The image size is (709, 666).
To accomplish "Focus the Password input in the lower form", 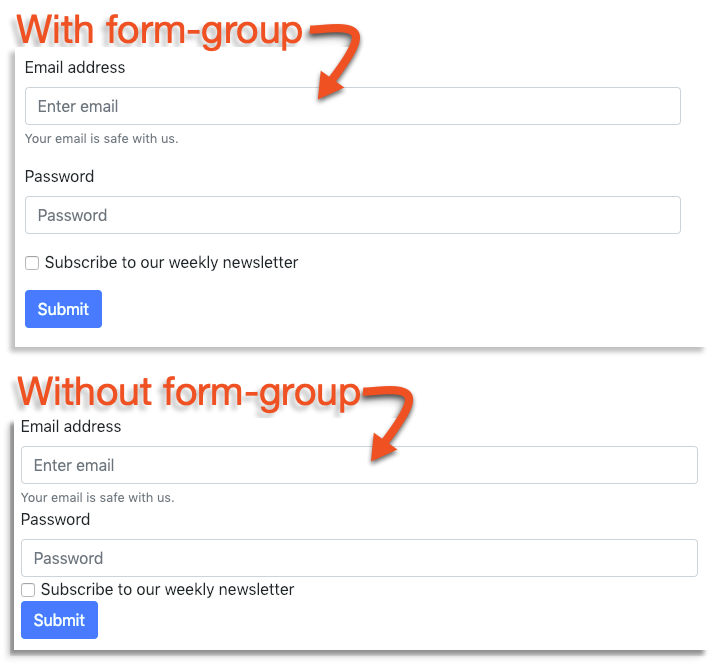I will coord(358,558).
